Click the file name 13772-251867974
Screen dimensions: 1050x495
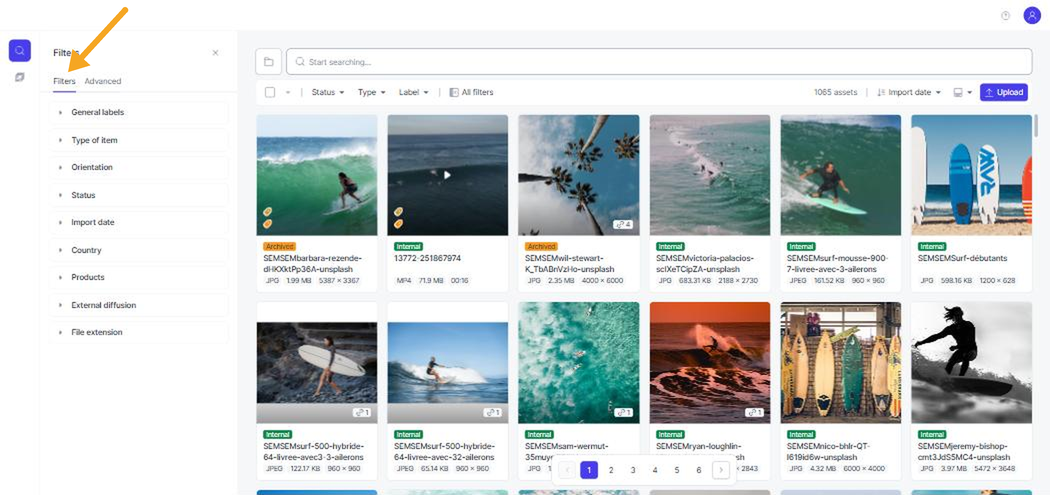point(428,258)
